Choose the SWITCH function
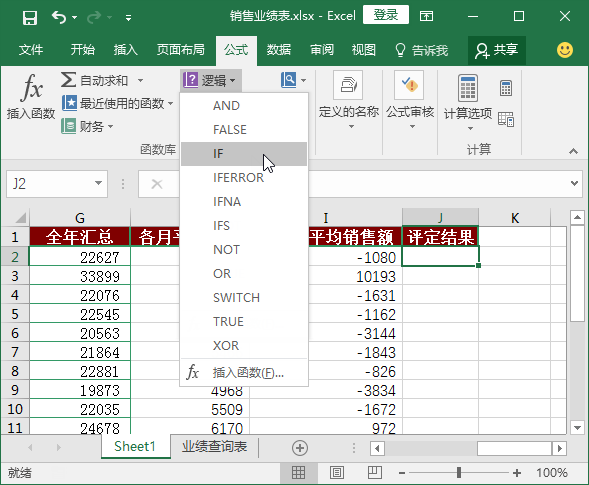Screen dimensions: 589x485 [x=244, y=298]
